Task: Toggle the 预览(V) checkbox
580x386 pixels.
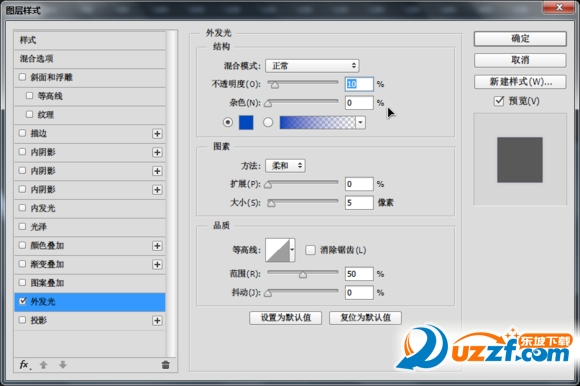Action: coord(499,101)
